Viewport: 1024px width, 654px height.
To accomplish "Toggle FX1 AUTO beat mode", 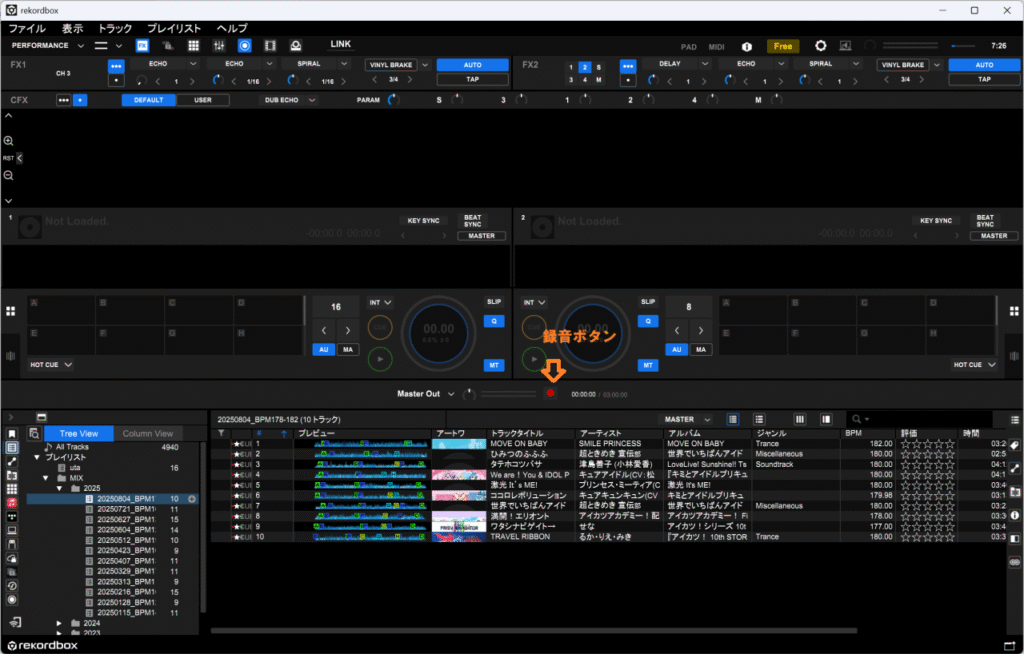I will [472, 65].
